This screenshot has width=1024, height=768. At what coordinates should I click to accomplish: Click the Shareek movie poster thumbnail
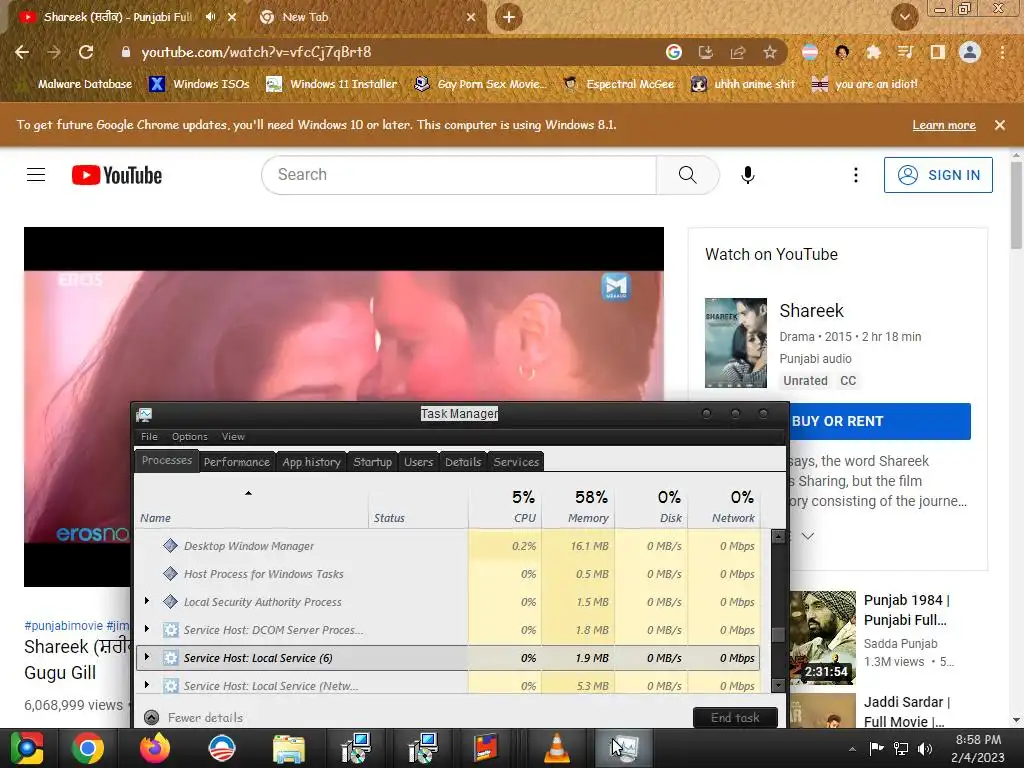coord(735,343)
